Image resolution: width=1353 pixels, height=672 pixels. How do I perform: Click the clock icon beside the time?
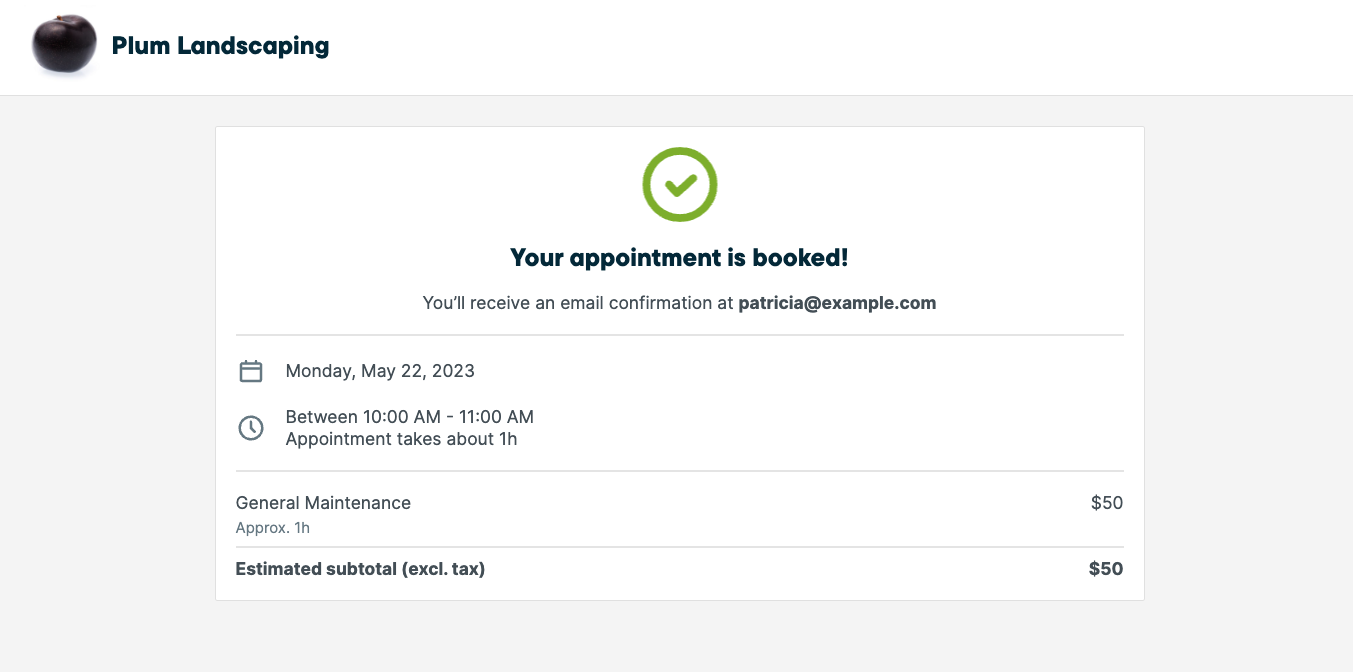pos(251,428)
